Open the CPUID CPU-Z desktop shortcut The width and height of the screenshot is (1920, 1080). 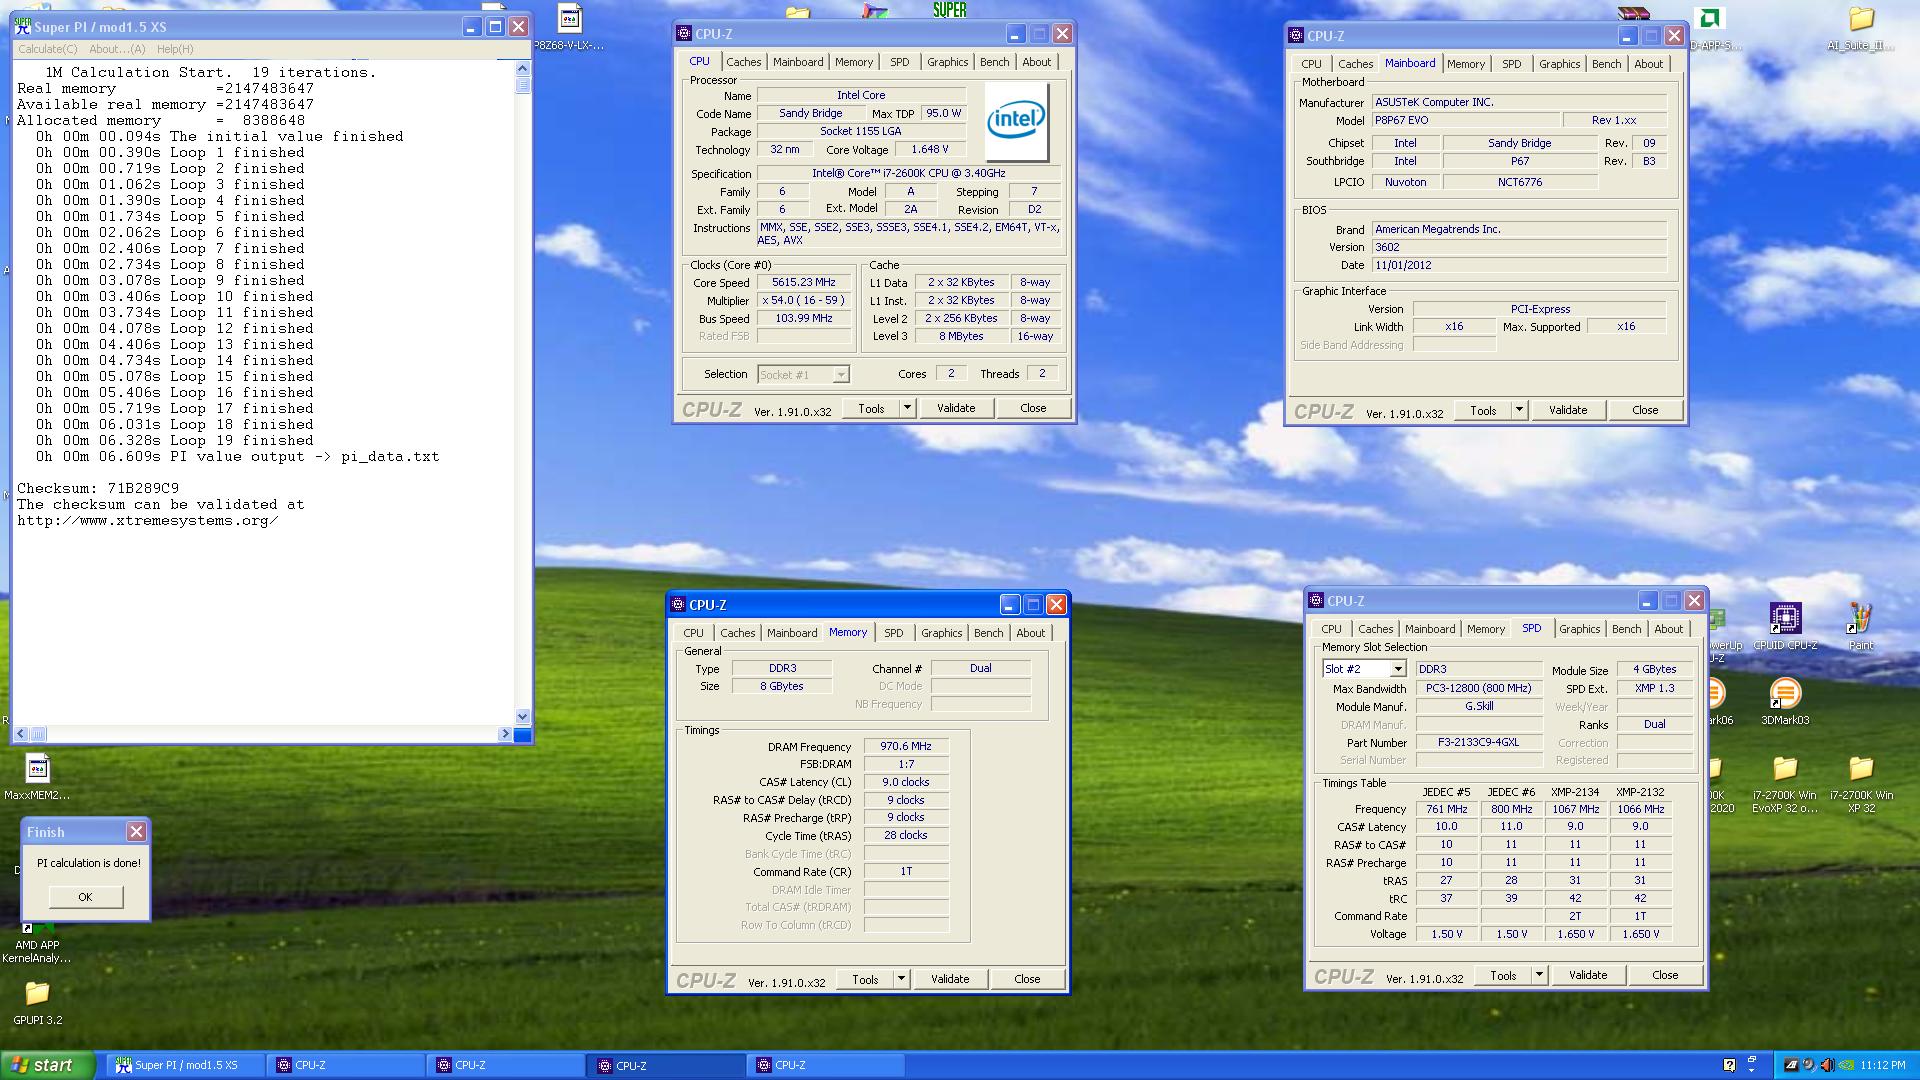1786,627
